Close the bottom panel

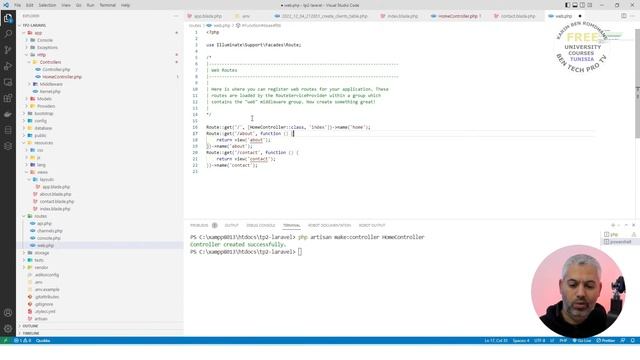coord(633,225)
